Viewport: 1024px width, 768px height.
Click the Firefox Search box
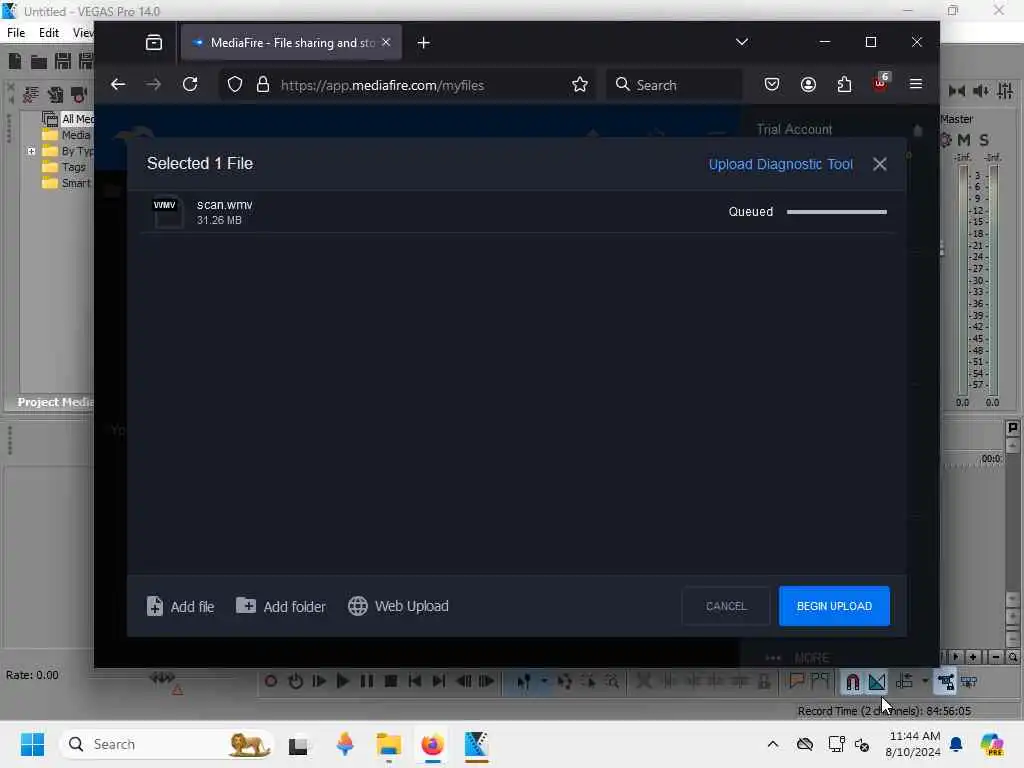[674, 85]
